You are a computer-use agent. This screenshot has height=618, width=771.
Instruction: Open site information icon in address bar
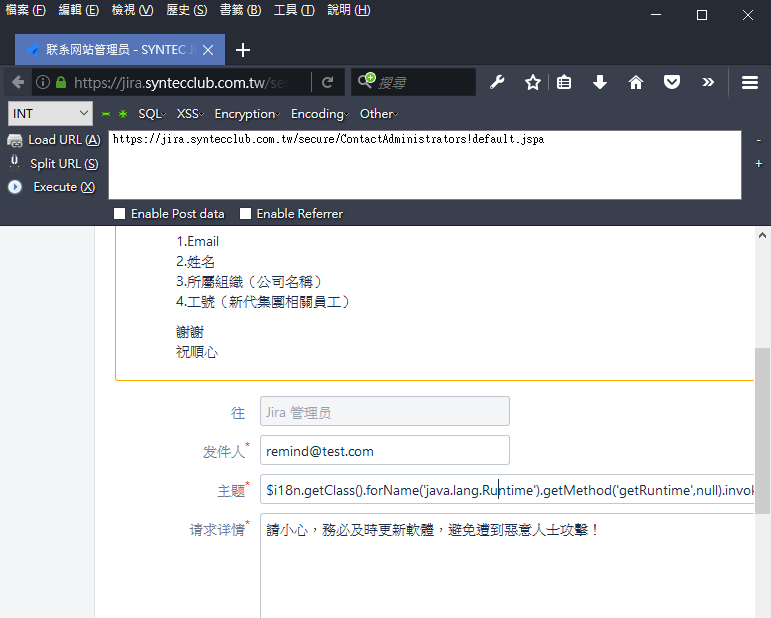43,82
